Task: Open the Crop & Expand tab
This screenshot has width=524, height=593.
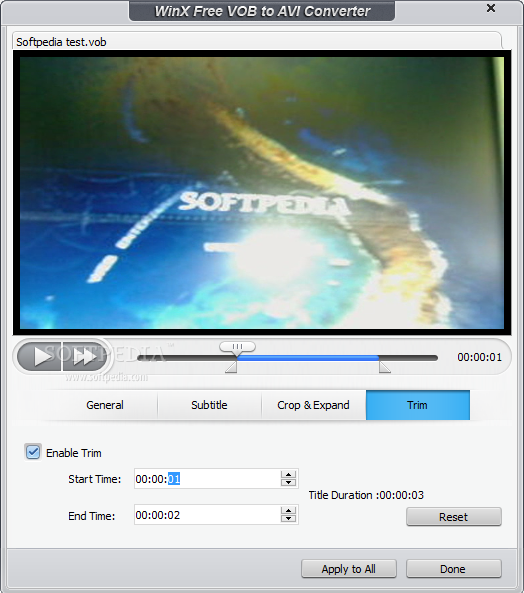Action: (x=313, y=405)
